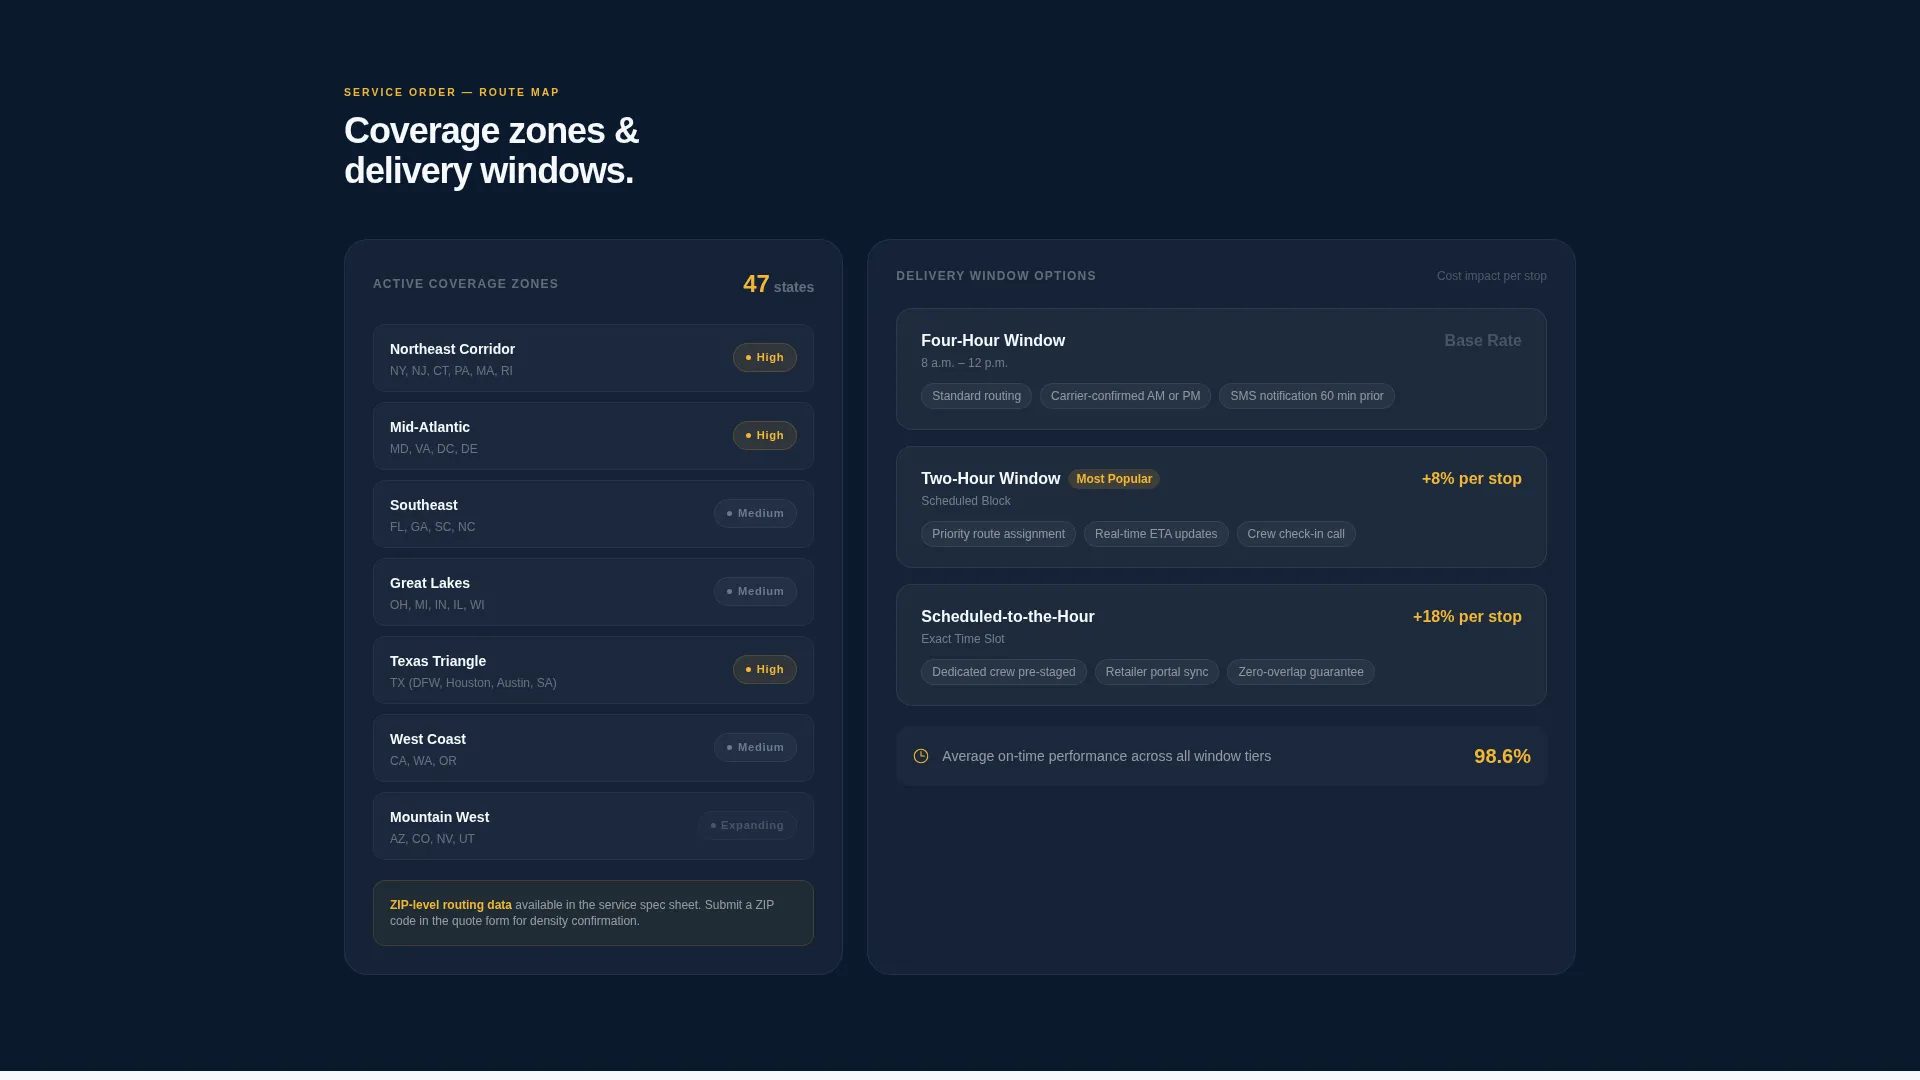Screen dimensions: 1920x1080
Task: Select the Southeast zone row
Action: (593, 514)
